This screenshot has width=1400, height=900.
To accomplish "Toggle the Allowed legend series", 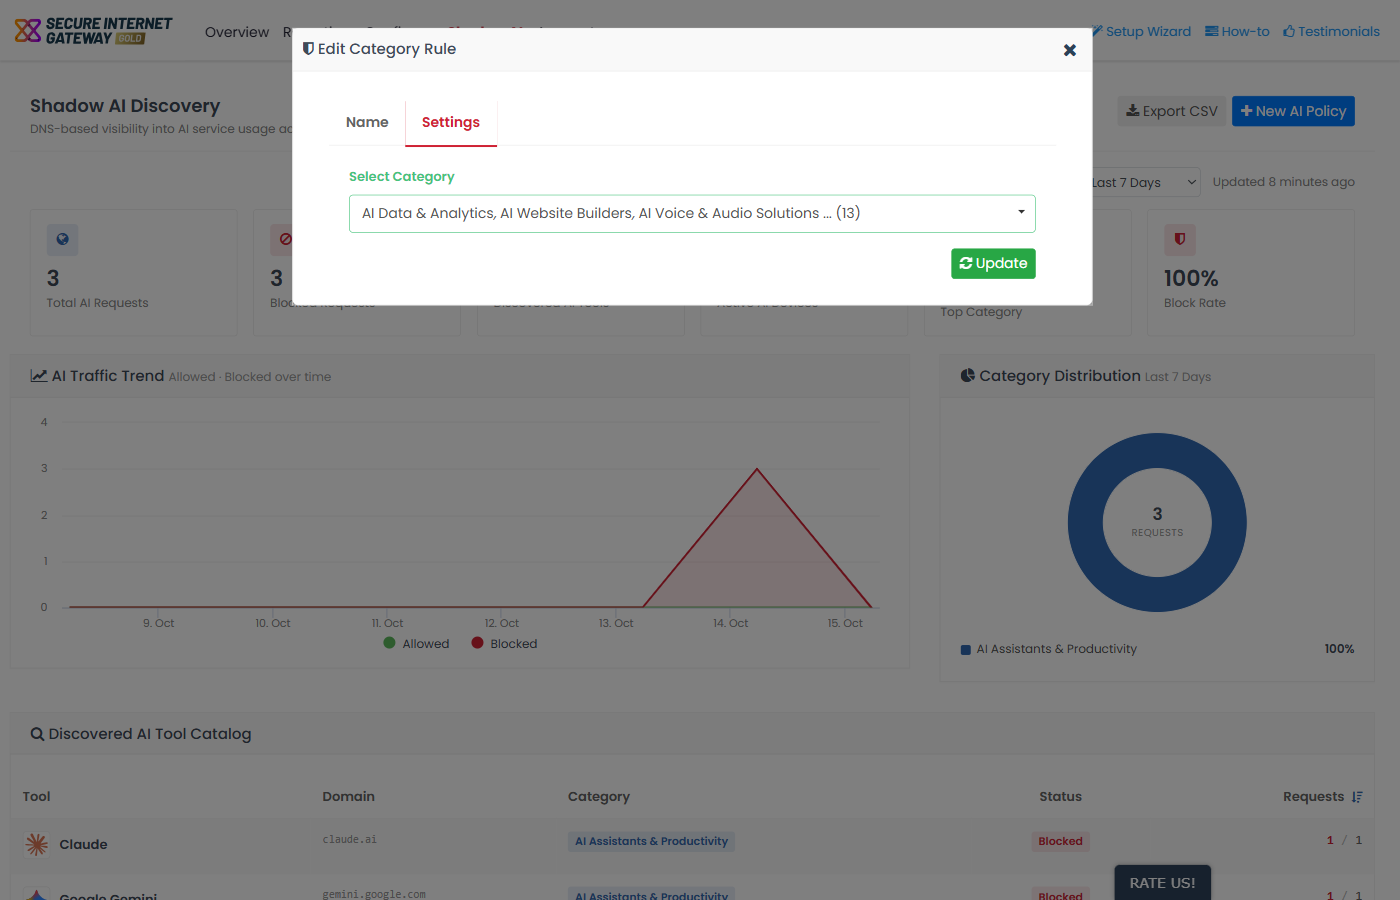I will pyautogui.click(x=416, y=643).
